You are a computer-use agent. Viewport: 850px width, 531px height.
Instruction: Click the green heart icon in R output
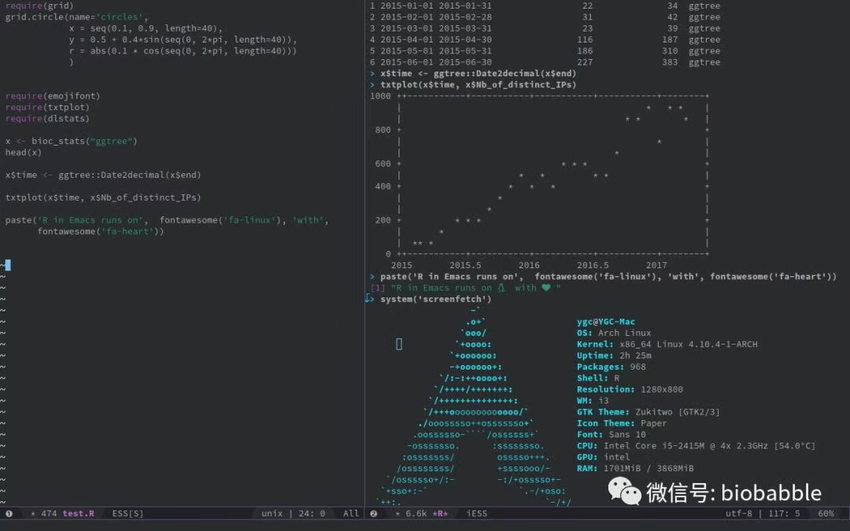(x=546, y=288)
